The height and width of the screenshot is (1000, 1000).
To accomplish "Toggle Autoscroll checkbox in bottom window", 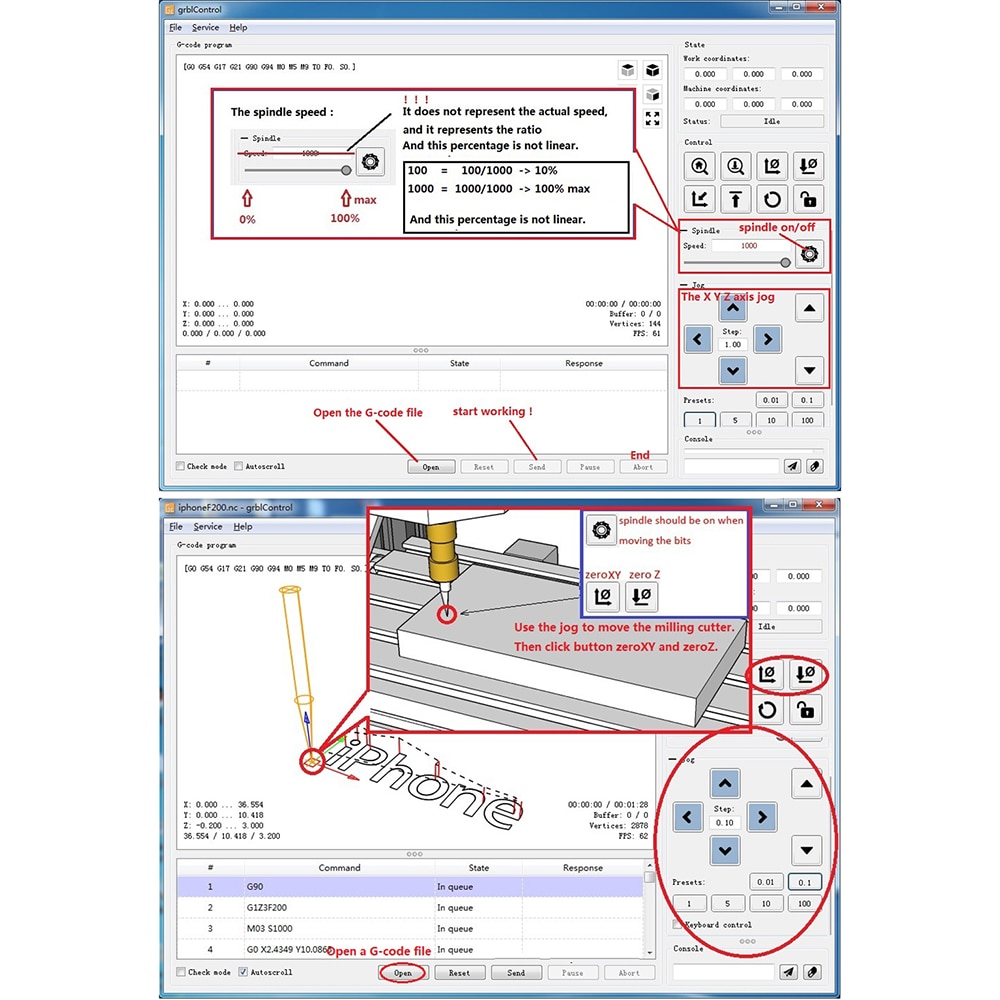I will click(243, 972).
